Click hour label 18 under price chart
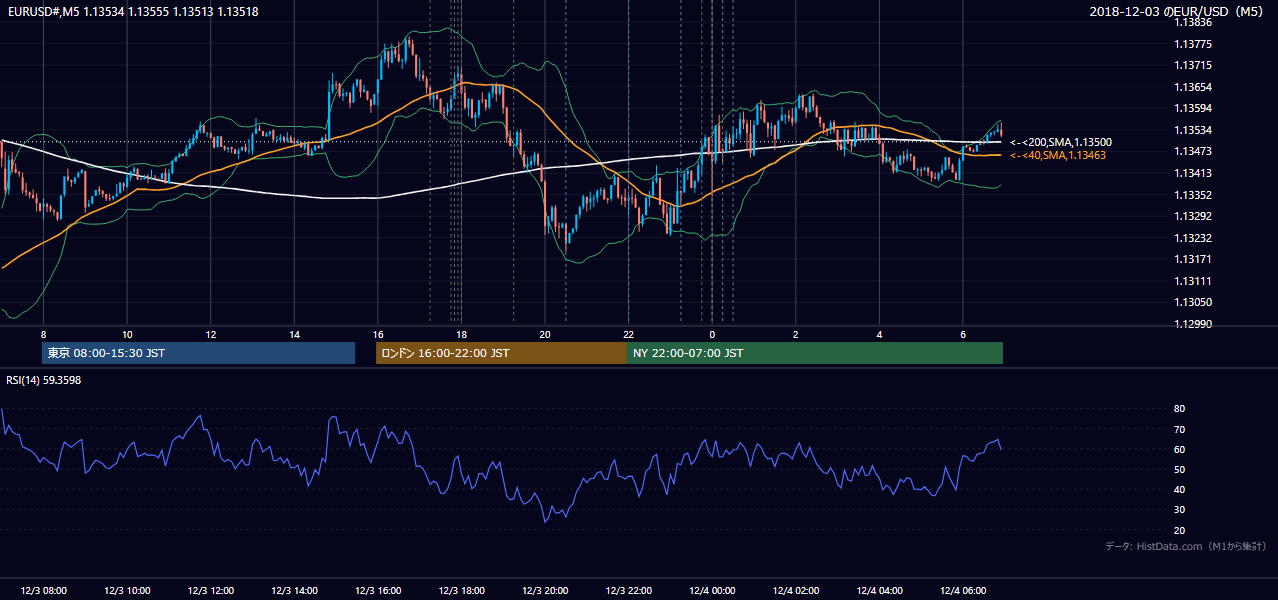This screenshot has height=600, width=1278. [461, 334]
